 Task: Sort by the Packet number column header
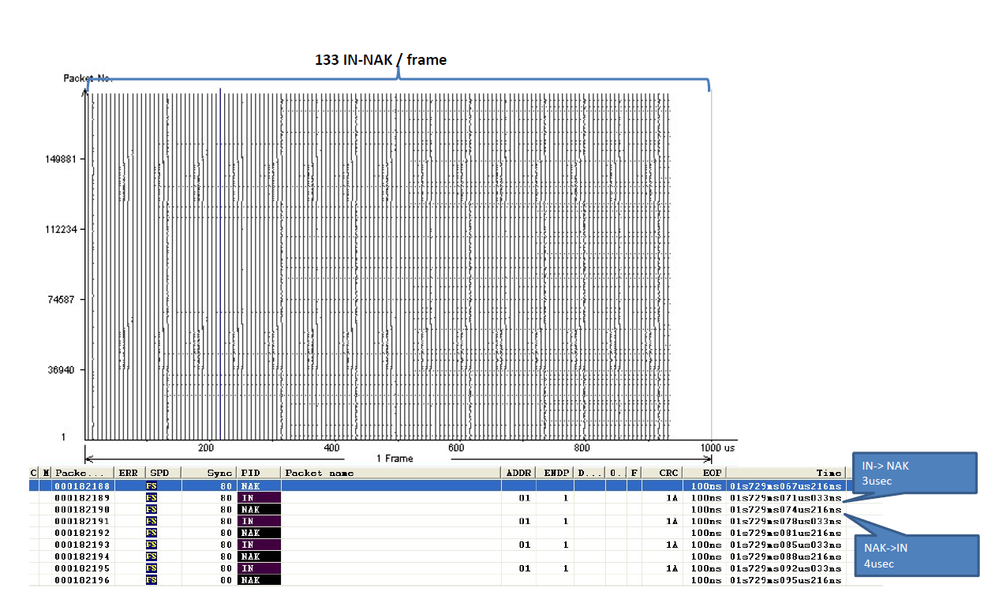coord(83,473)
